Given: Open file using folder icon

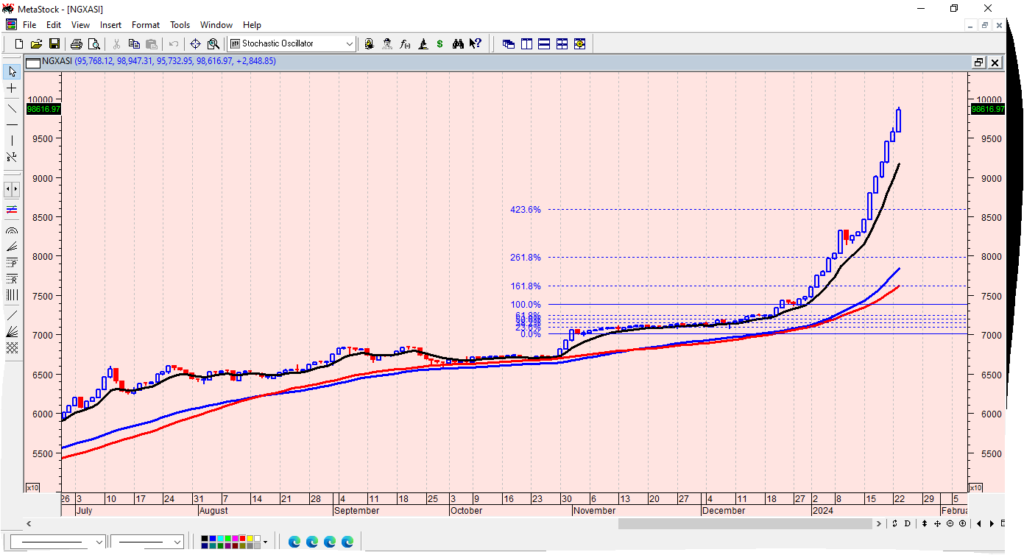Looking at the screenshot, I should (x=36, y=44).
